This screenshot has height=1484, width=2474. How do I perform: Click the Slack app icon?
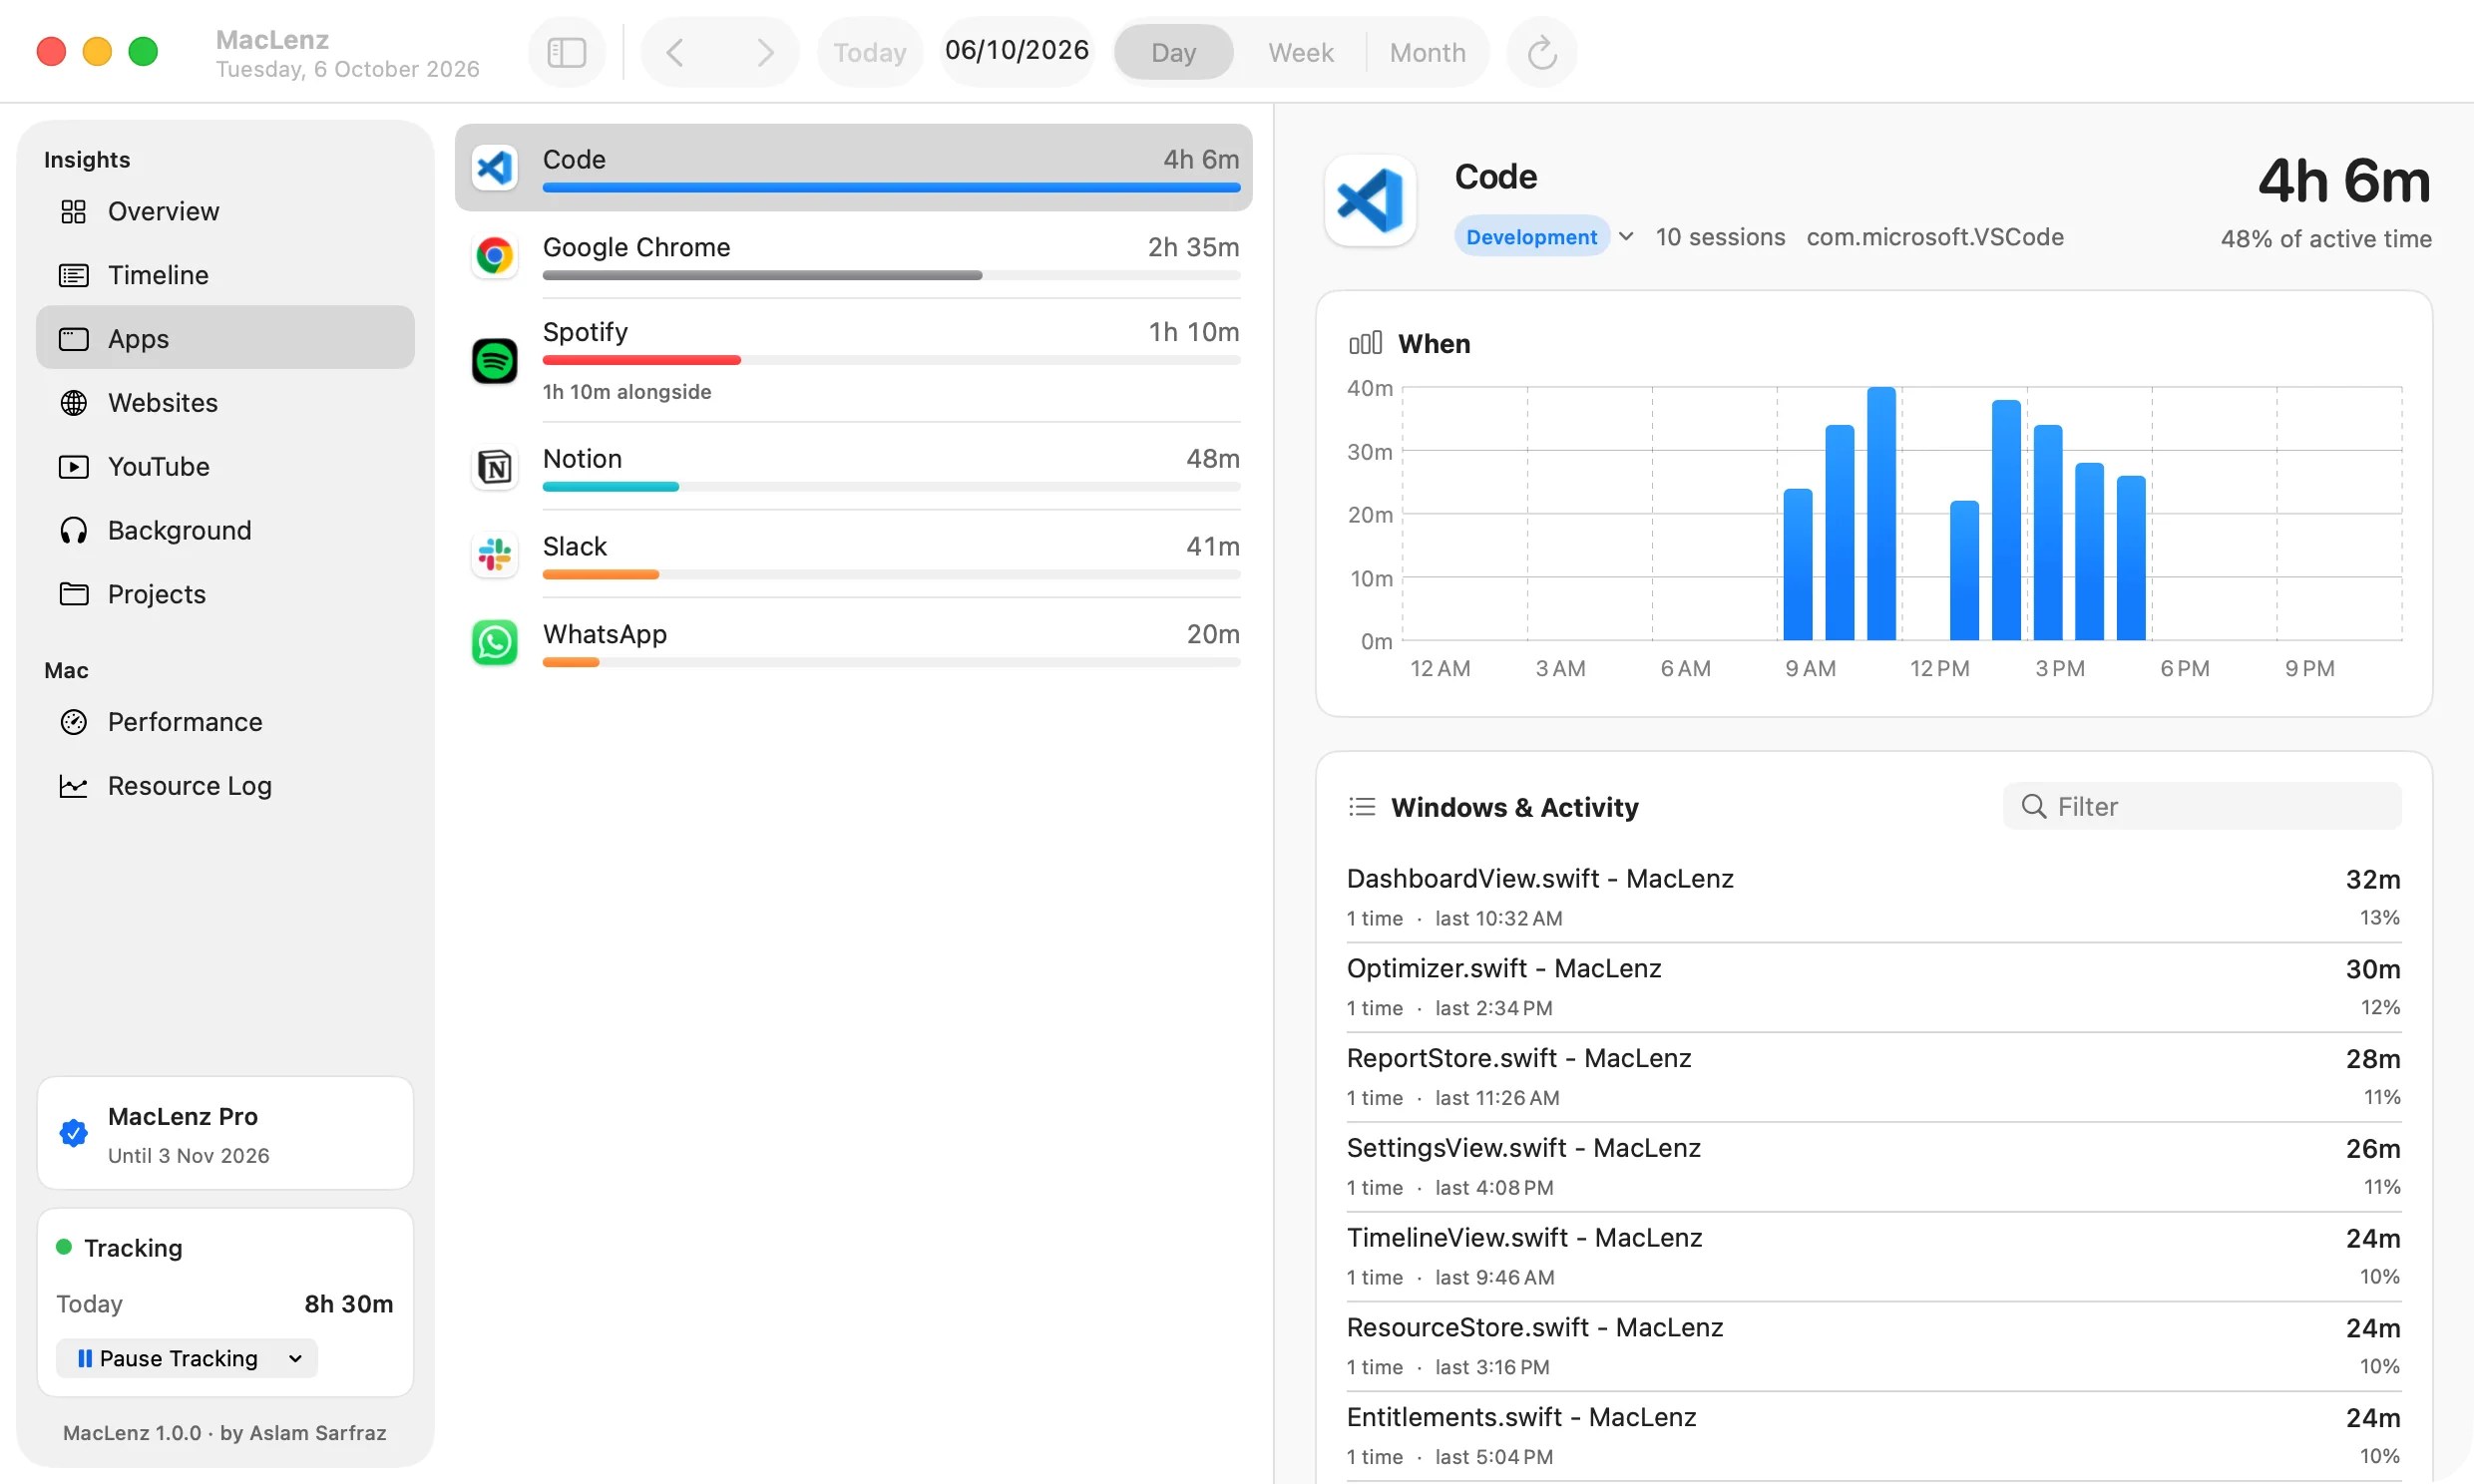(494, 554)
